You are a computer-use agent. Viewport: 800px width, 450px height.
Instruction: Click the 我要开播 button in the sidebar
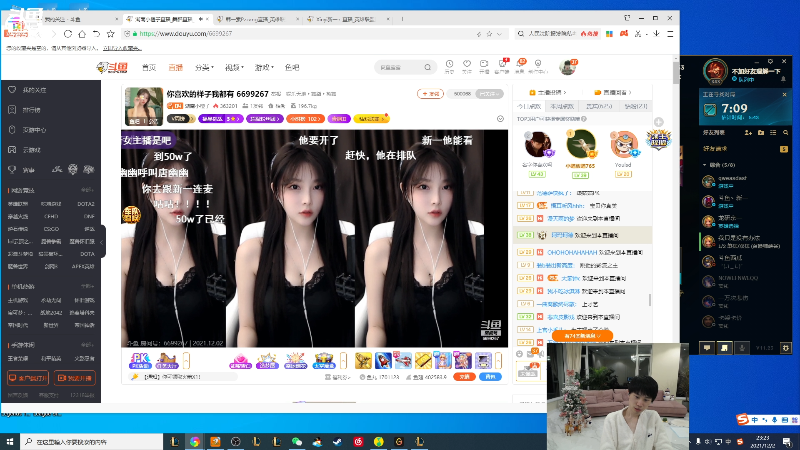[x=74, y=378]
